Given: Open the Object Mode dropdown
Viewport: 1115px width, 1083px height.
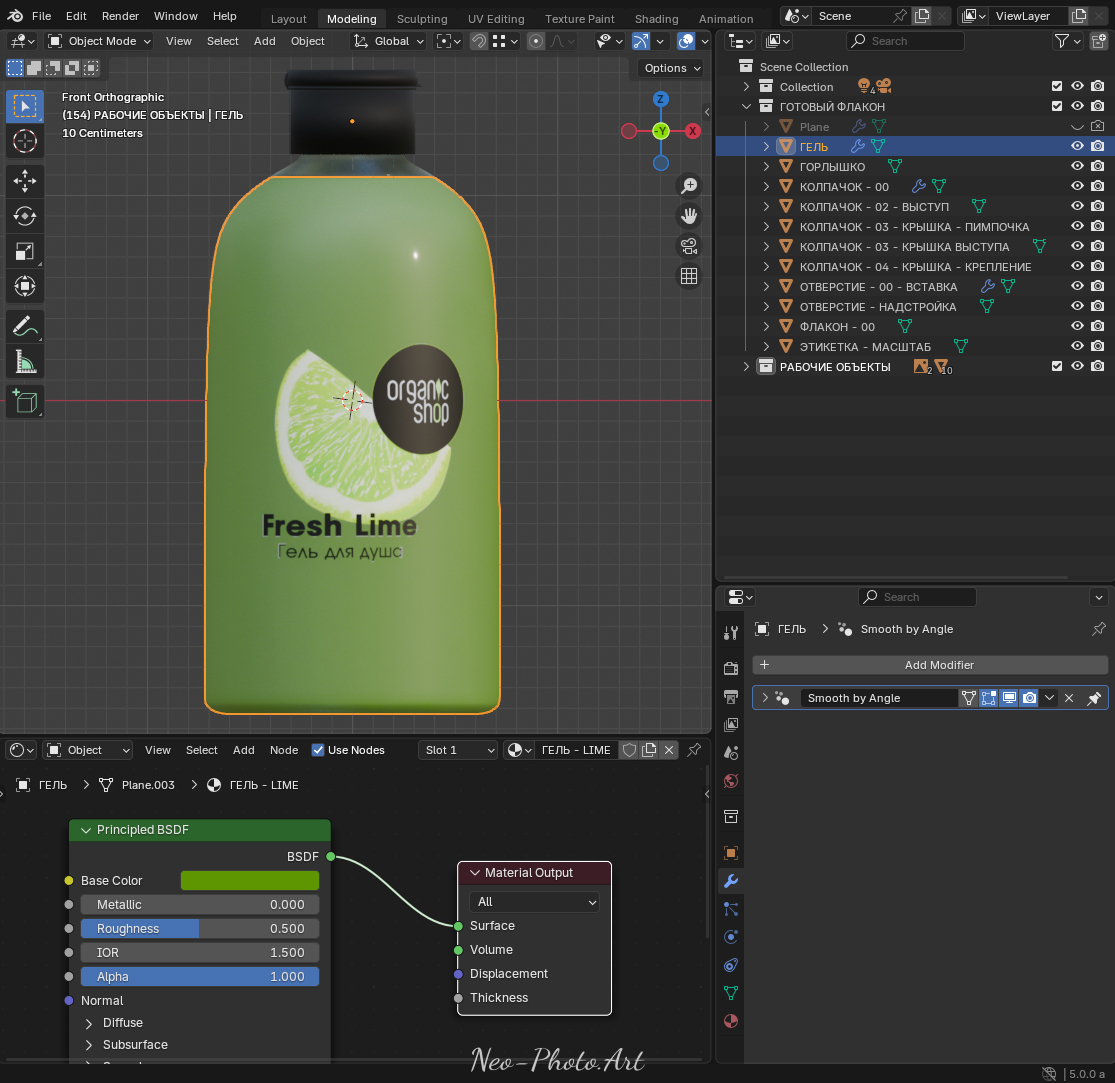Looking at the screenshot, I should tap(100, 41).
